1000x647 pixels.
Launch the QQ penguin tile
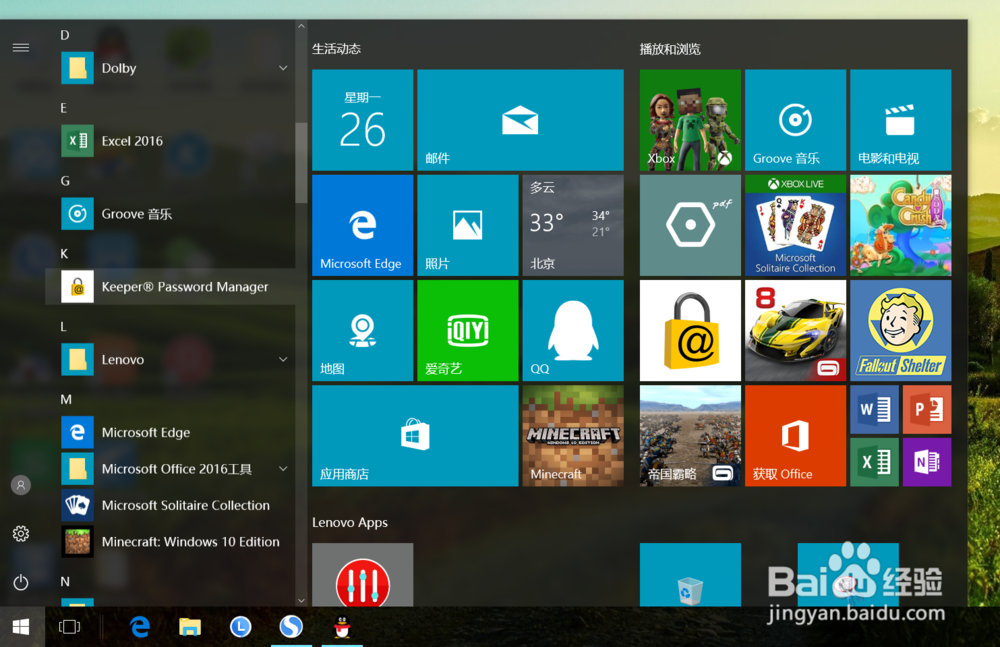[x=573, y=331]
